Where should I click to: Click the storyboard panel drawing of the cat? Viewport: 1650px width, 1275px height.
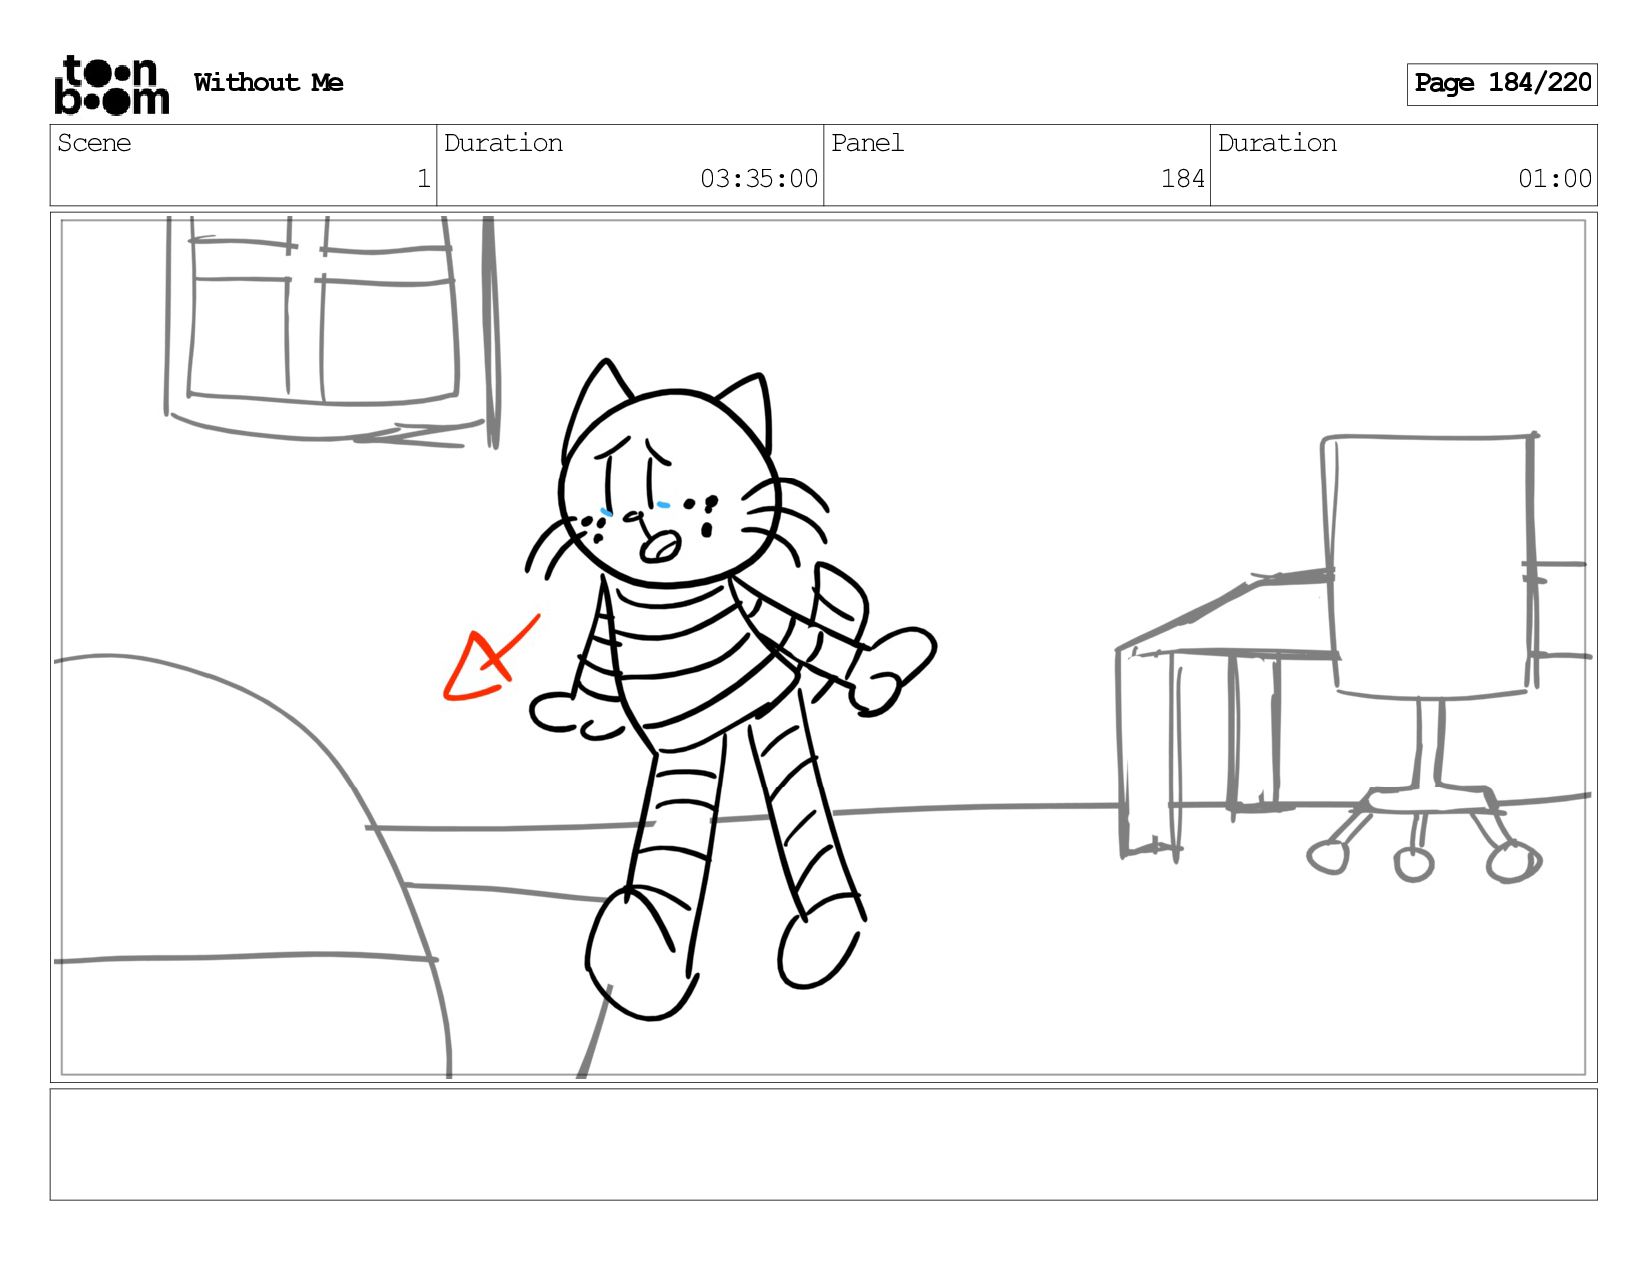(x=824, y=647)
